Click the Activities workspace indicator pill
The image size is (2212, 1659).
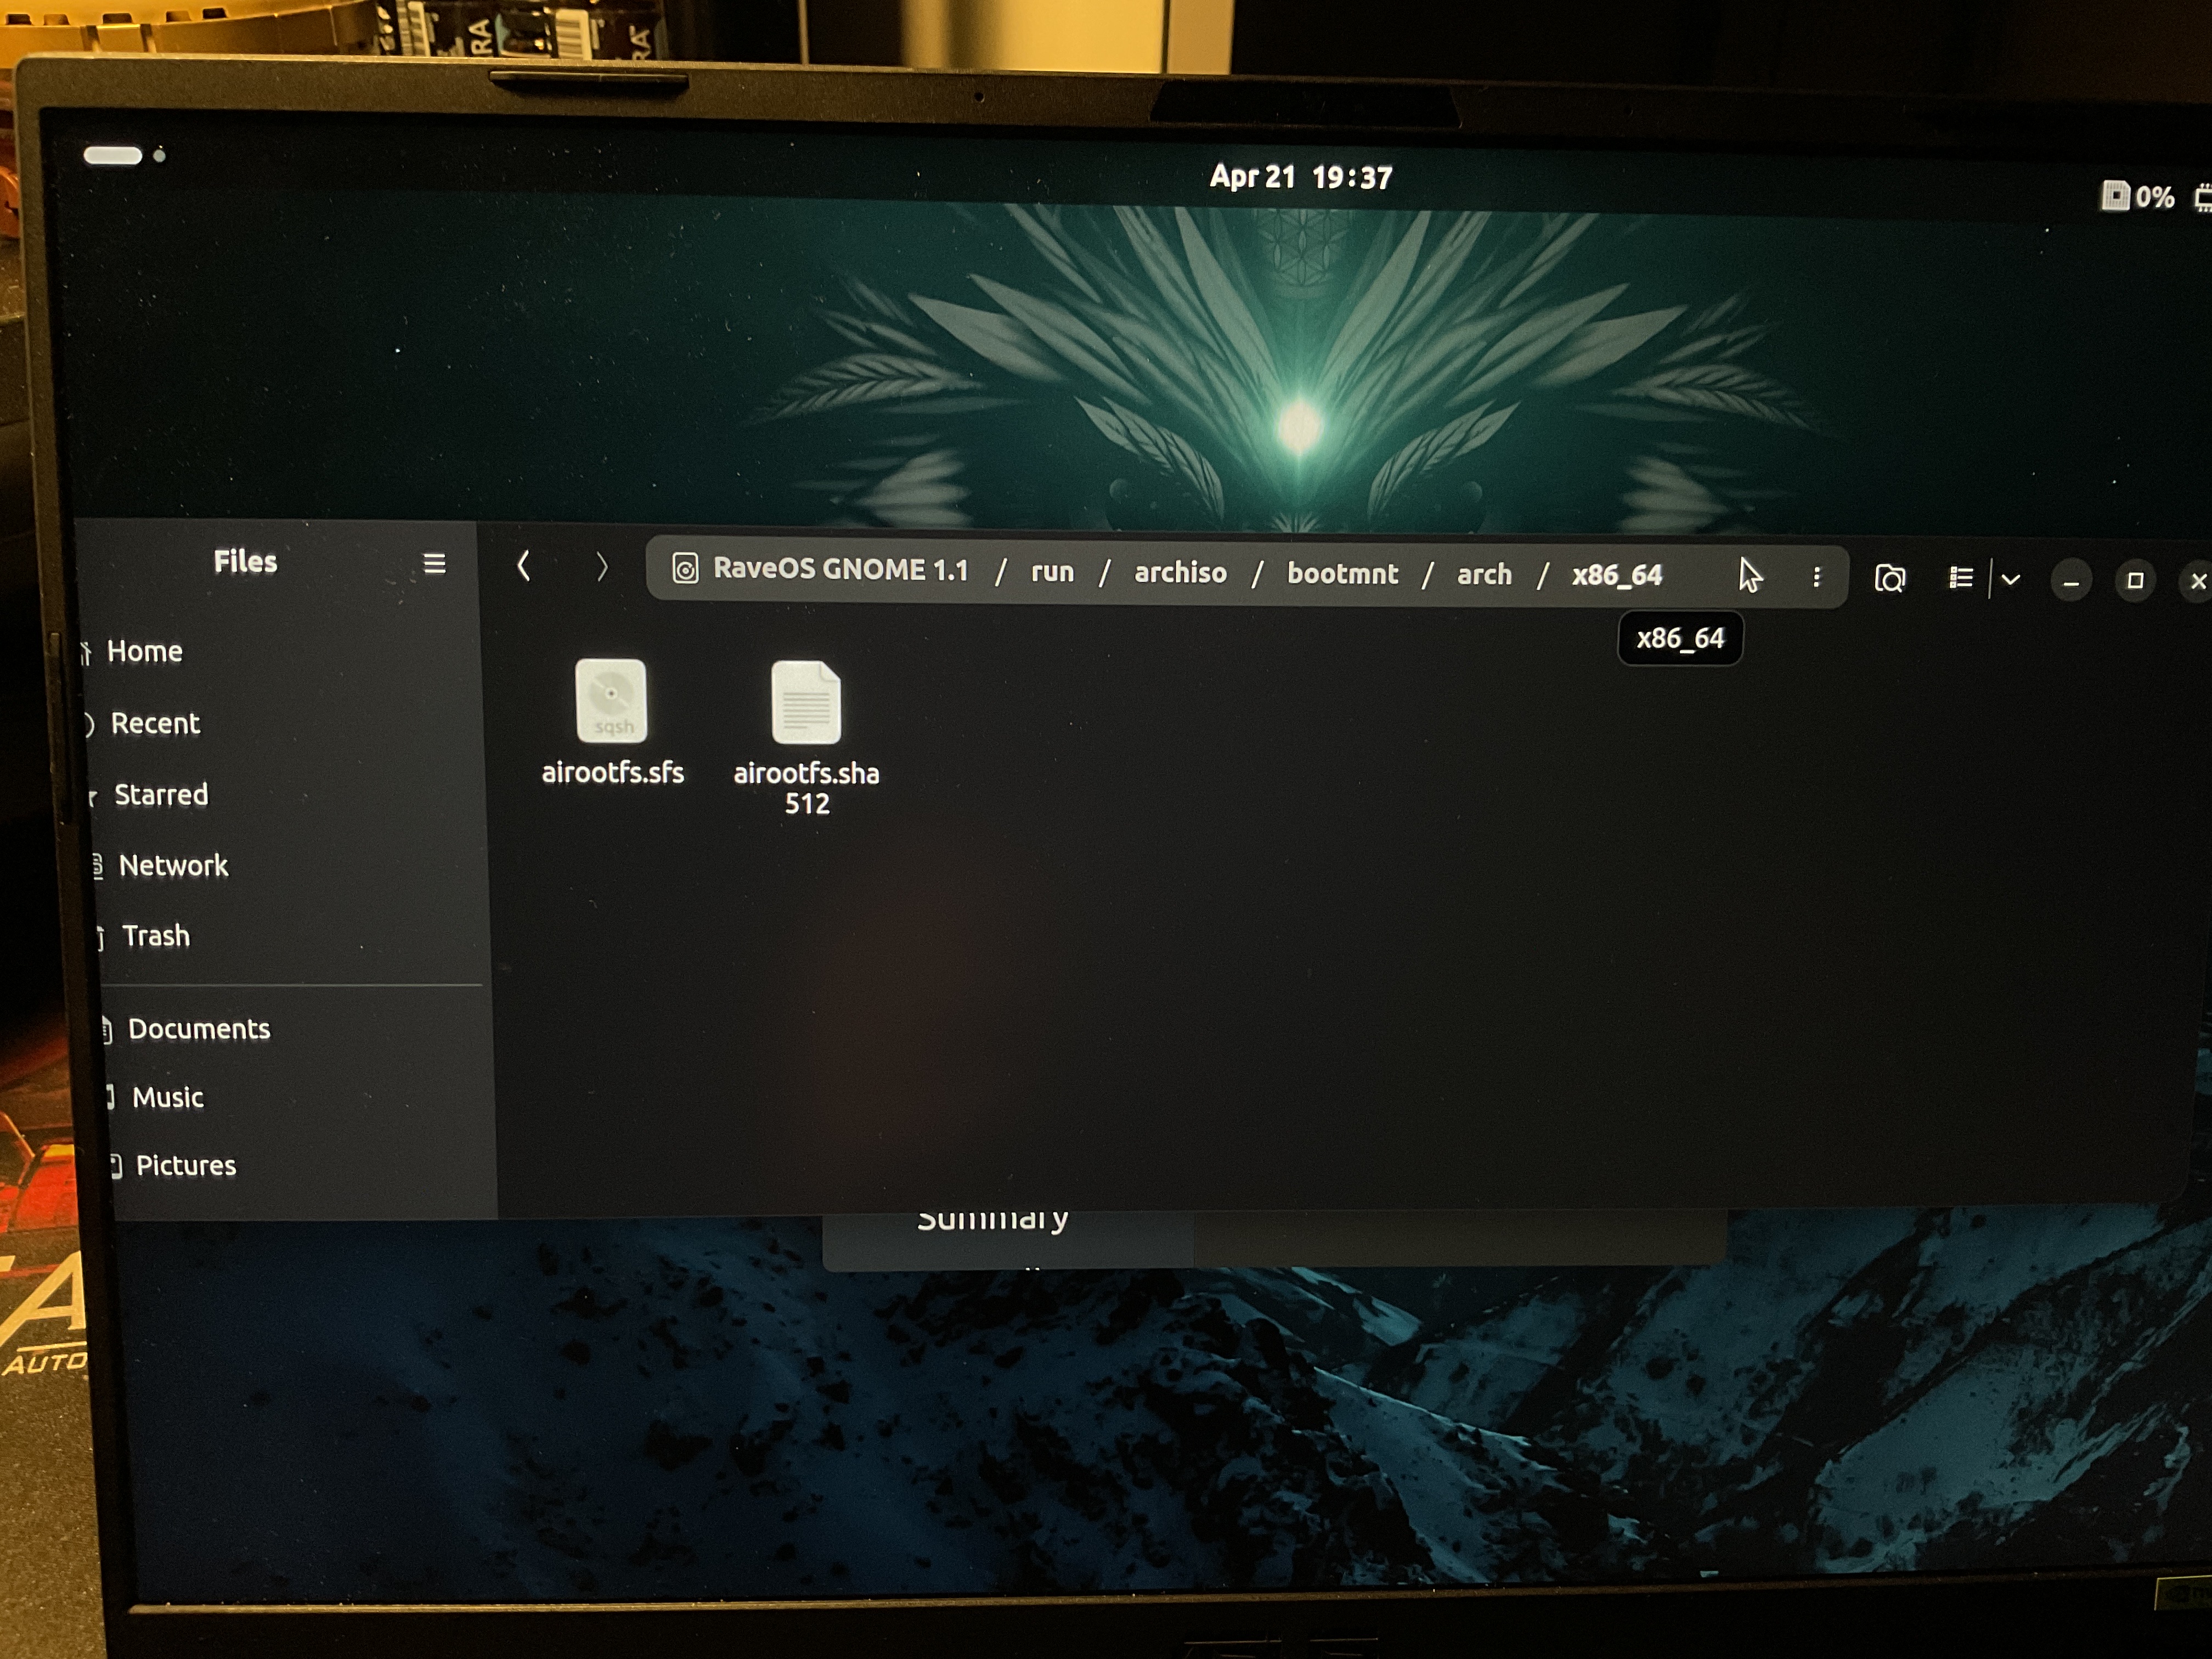113,155
